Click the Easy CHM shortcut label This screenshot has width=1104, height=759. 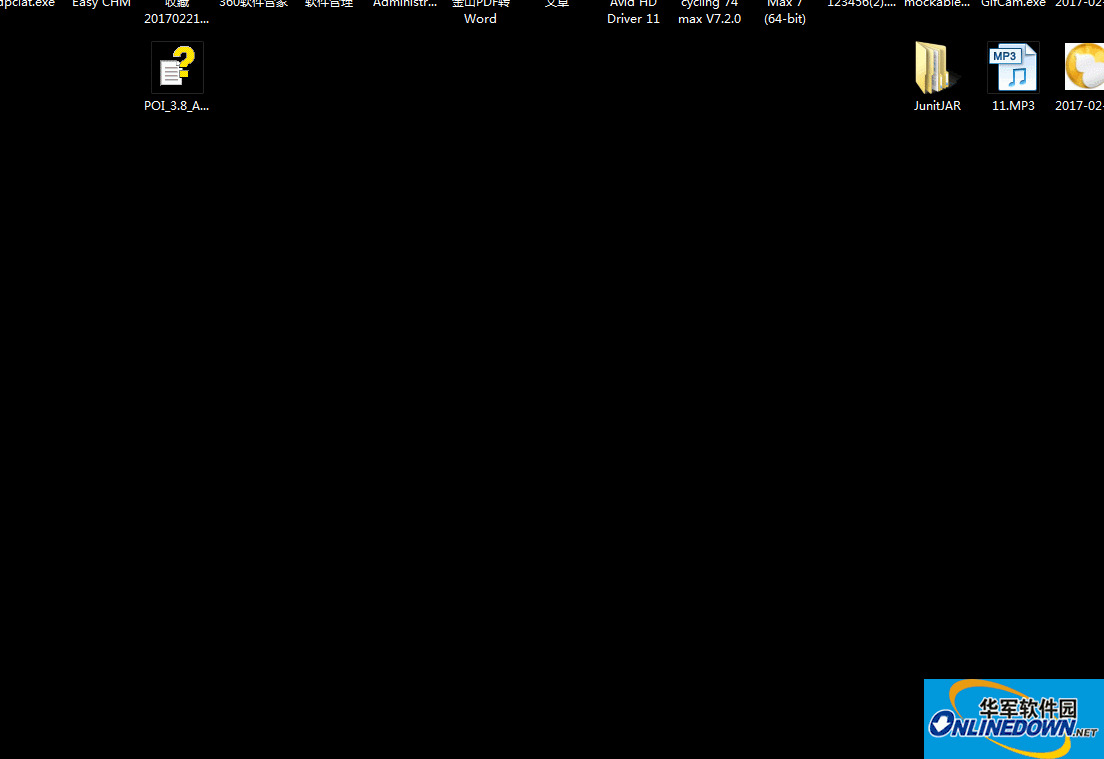pos(101,4)
